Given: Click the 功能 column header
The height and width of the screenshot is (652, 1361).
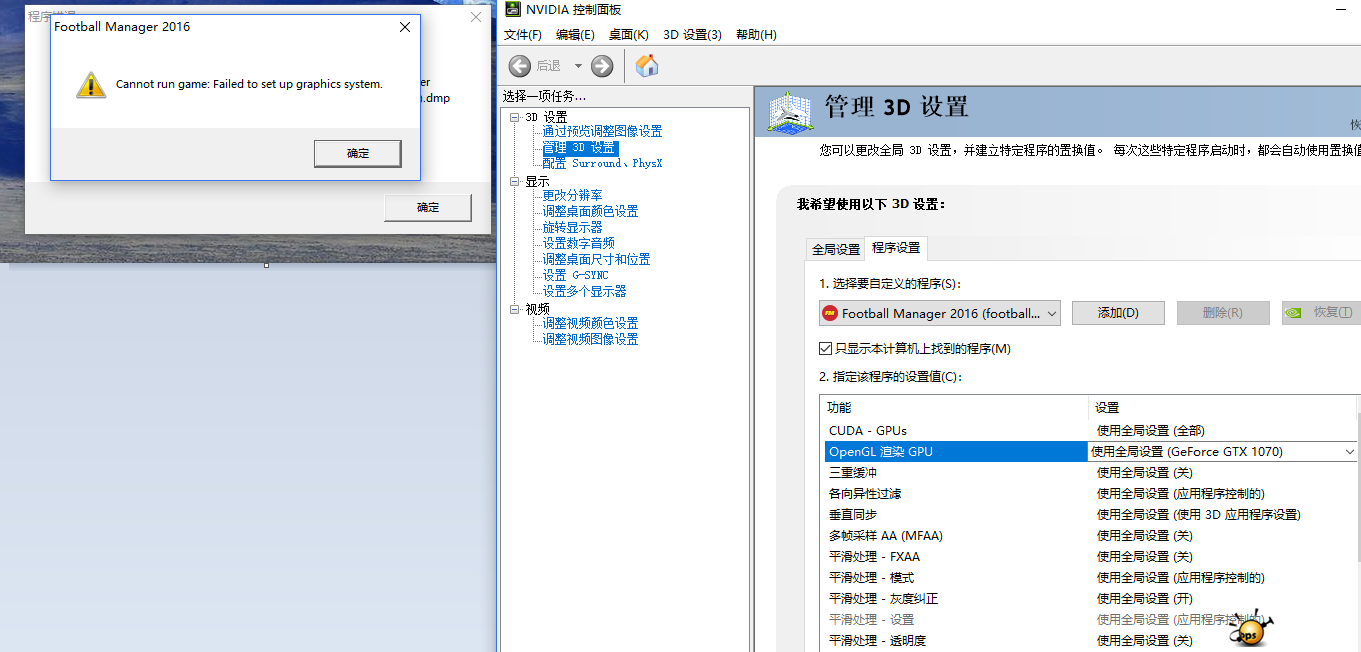Looking at the screenshot, I should tap(954, 408).
